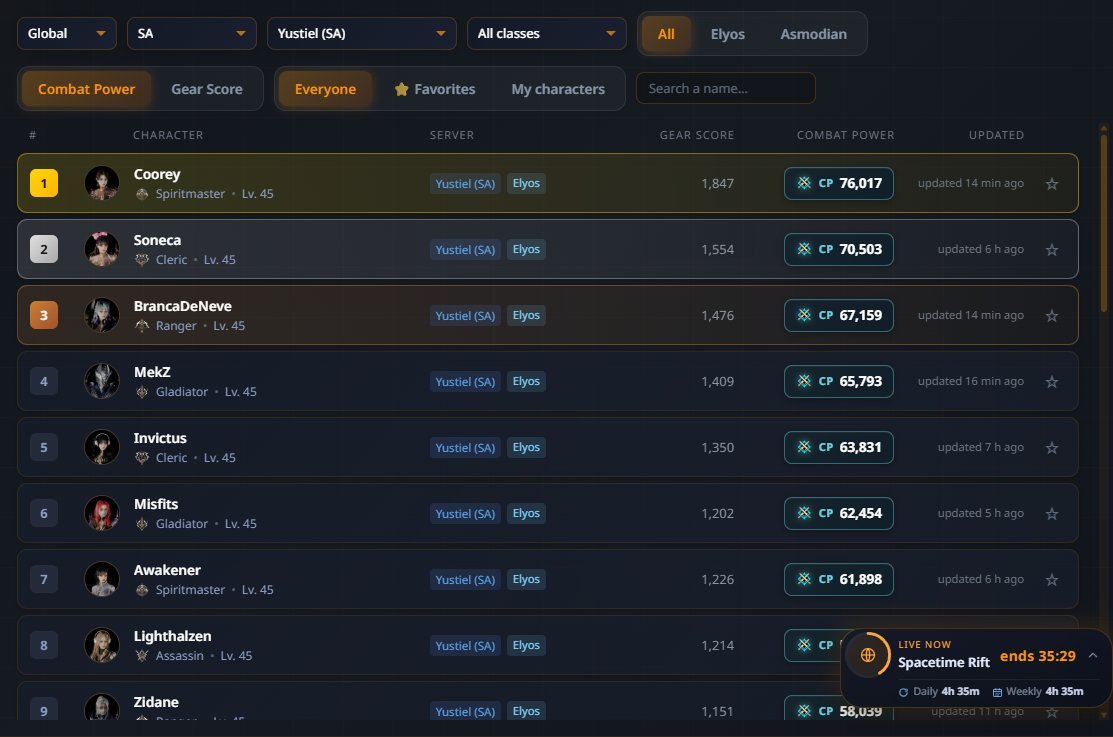Click the Daily reset timer icon
The image size is (1113, 737).
click(904, 692)
